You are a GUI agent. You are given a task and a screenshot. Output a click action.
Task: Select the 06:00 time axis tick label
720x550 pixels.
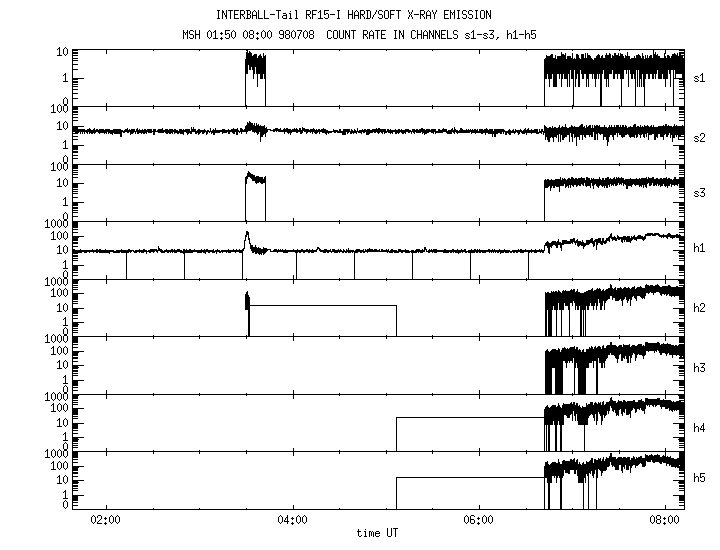(x=479, y=520)
